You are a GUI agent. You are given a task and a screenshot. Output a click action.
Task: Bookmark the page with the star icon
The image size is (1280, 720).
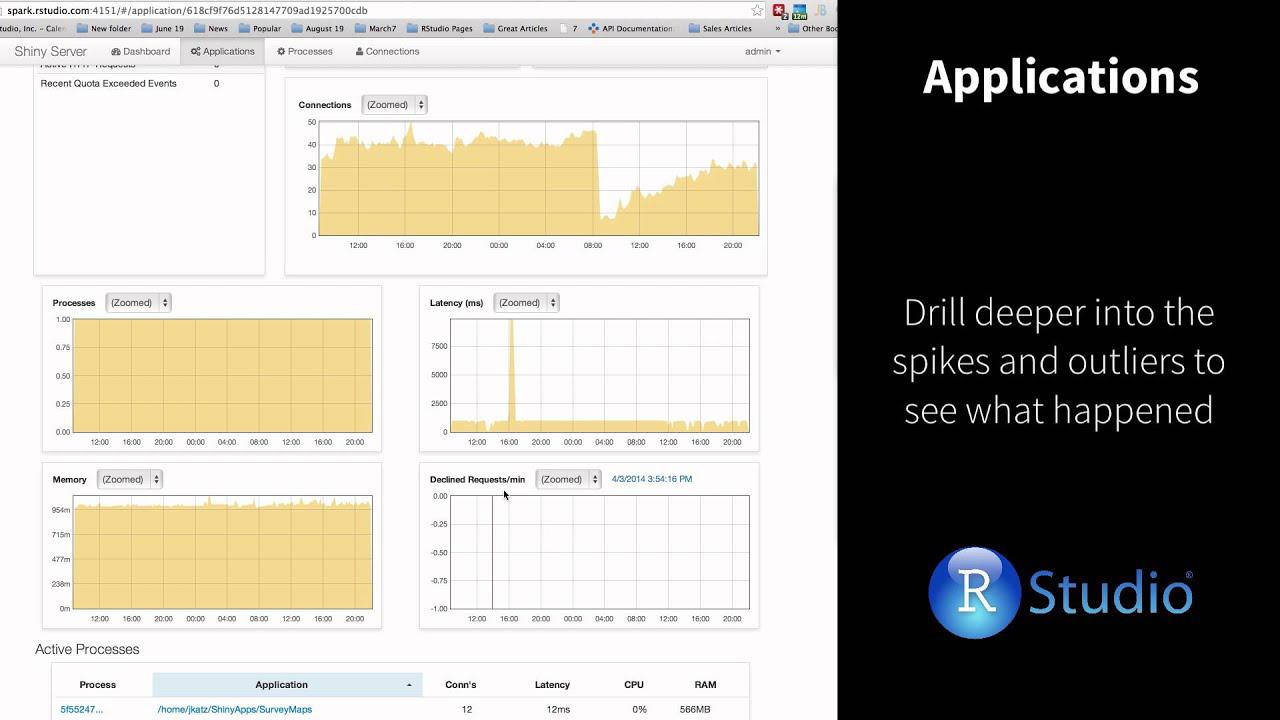tap(757, 10)
